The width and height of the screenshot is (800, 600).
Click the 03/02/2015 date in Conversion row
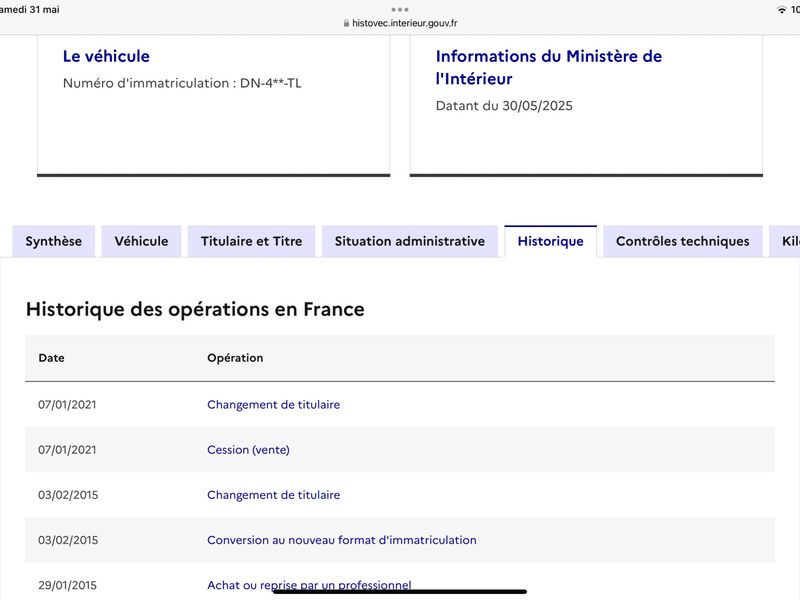pyautogui.click(x=68, y=540)
